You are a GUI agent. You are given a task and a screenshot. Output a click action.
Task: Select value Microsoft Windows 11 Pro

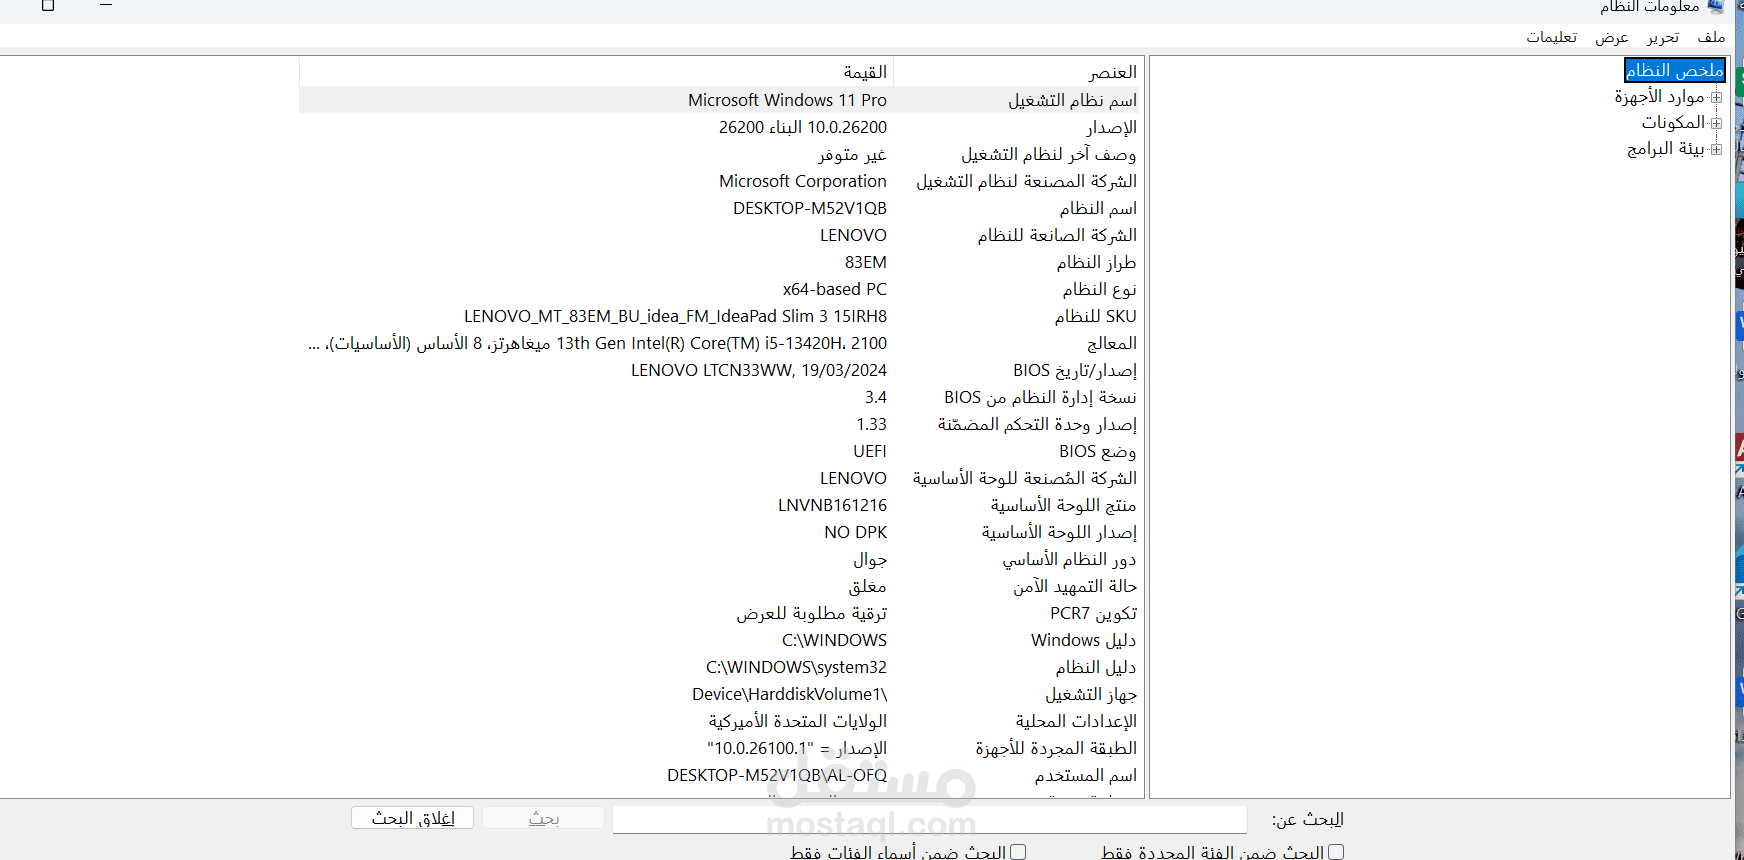(787, 100)
